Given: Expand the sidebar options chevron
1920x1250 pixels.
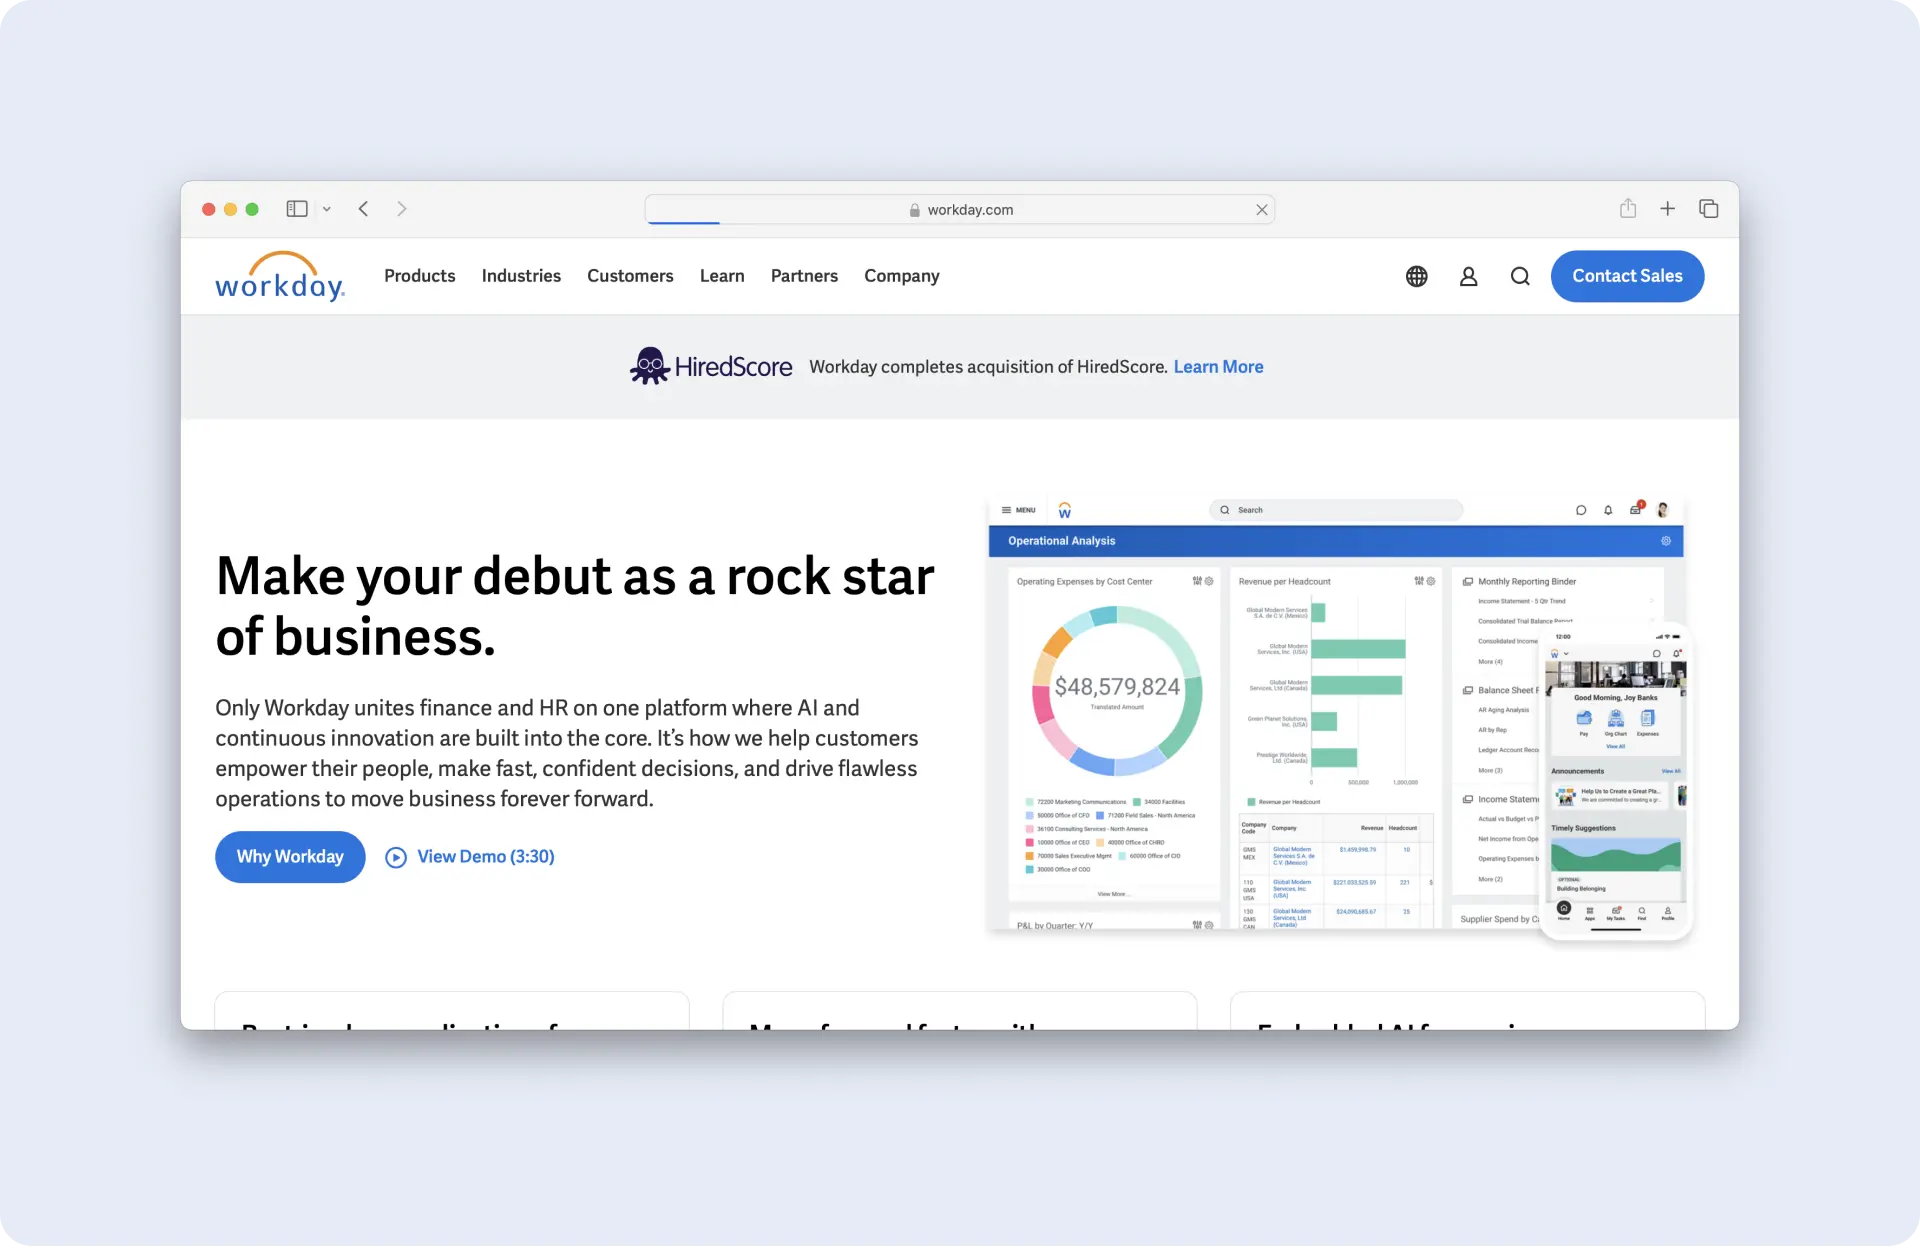Looking at the screenshot, I should (x=327, y=209).
